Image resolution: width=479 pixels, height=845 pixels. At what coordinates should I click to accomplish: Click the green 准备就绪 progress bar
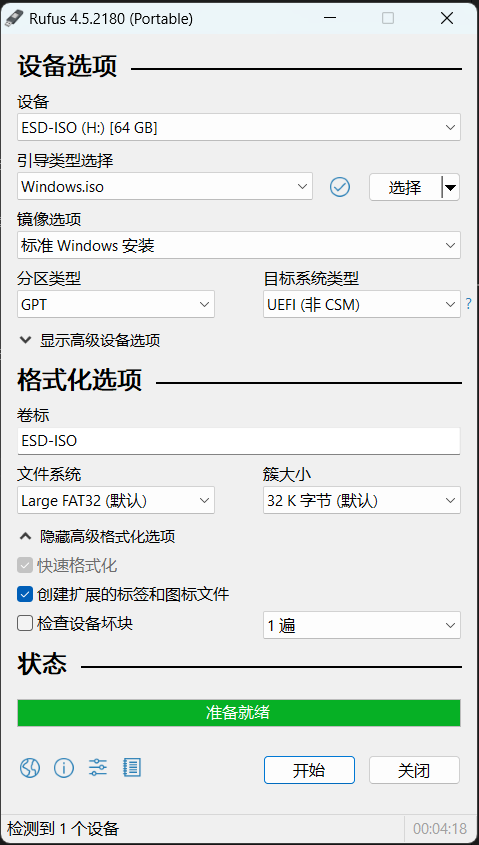[239, 713]
